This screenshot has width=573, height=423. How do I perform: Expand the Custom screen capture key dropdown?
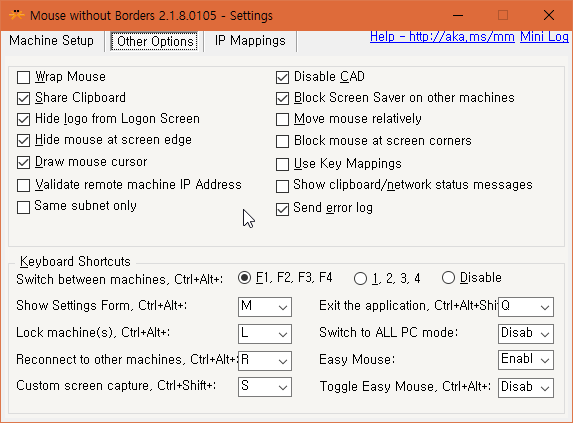coord(265,387)
